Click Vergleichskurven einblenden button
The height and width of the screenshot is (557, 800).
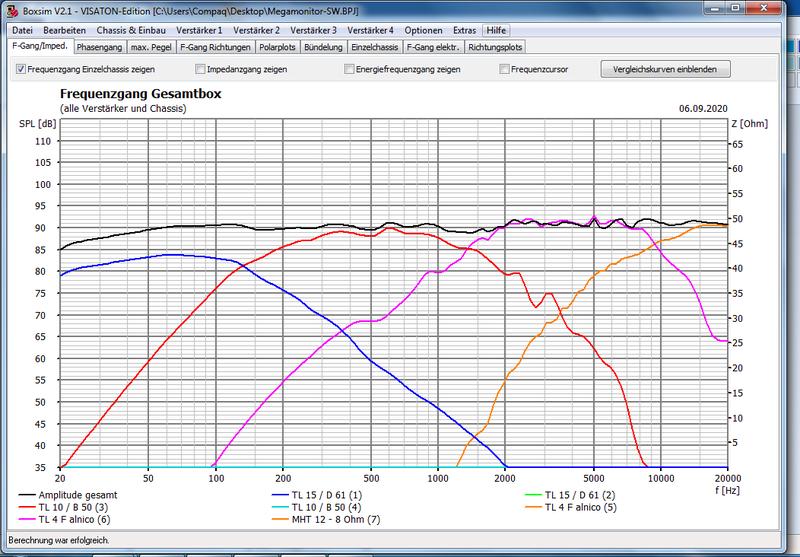tap(666, 69)
